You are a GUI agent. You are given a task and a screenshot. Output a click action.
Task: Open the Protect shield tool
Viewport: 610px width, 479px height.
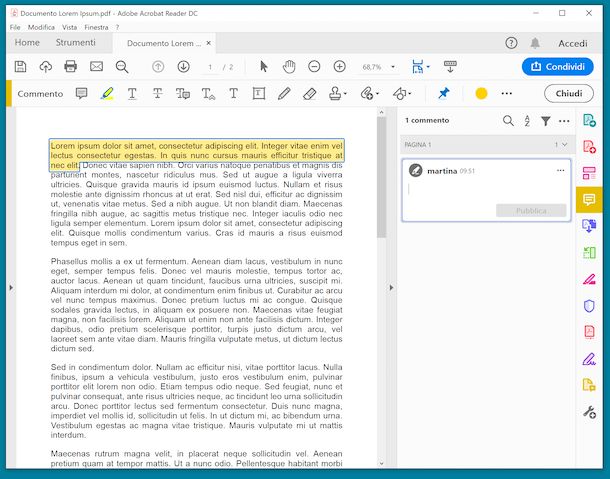coord(589,306)
